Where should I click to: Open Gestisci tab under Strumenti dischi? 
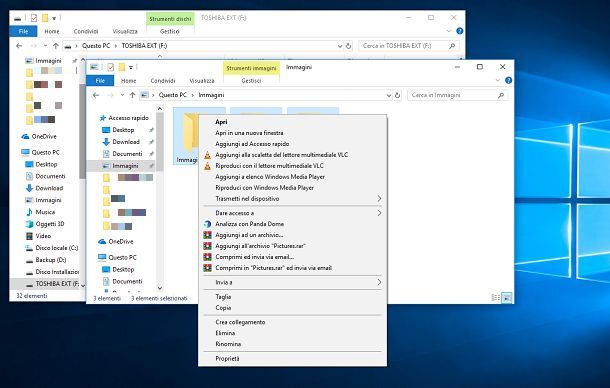tap(170, 32)
